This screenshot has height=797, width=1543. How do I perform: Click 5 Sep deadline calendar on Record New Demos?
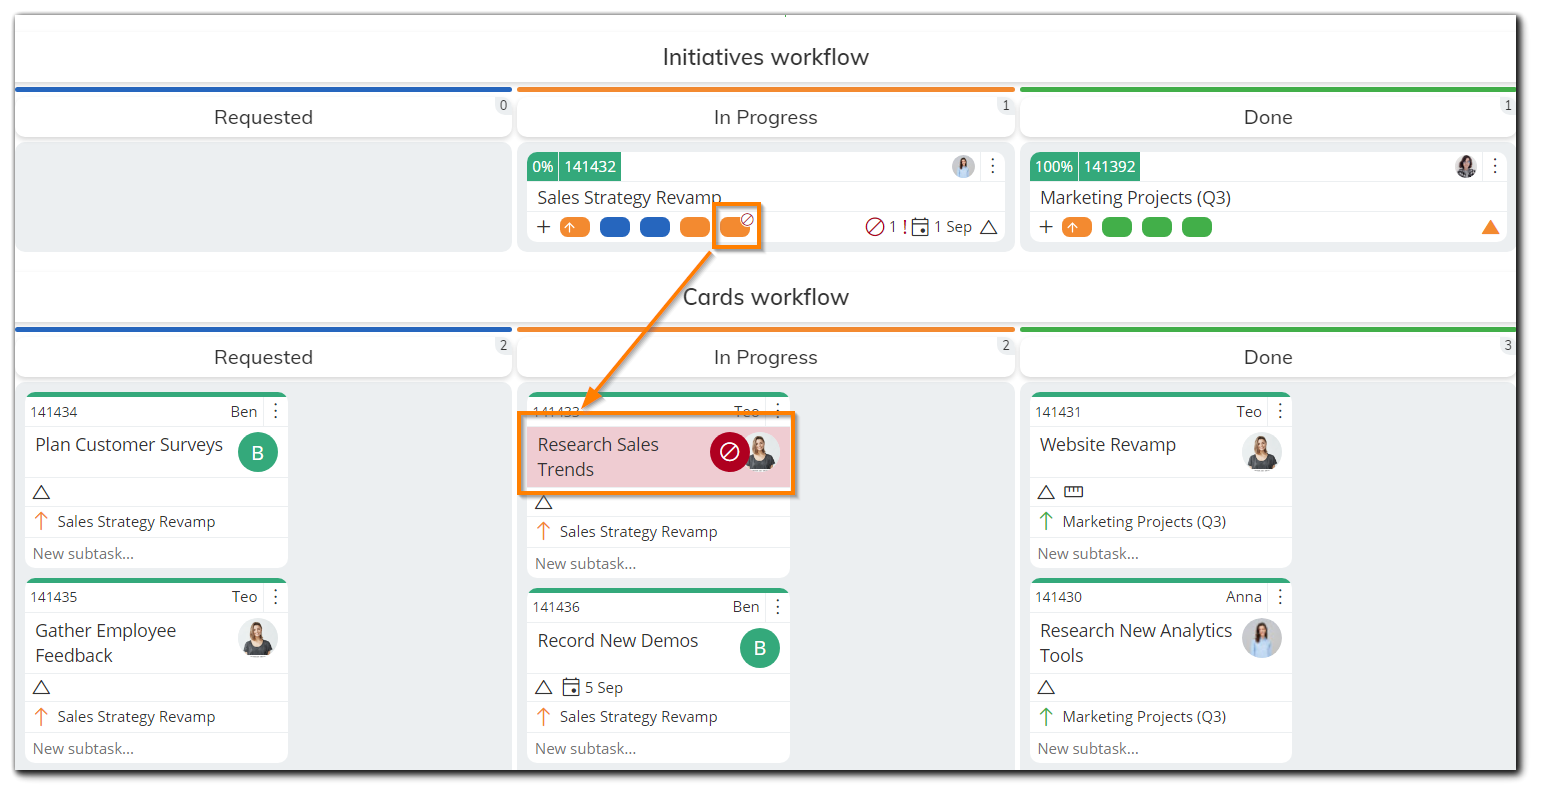571,687
